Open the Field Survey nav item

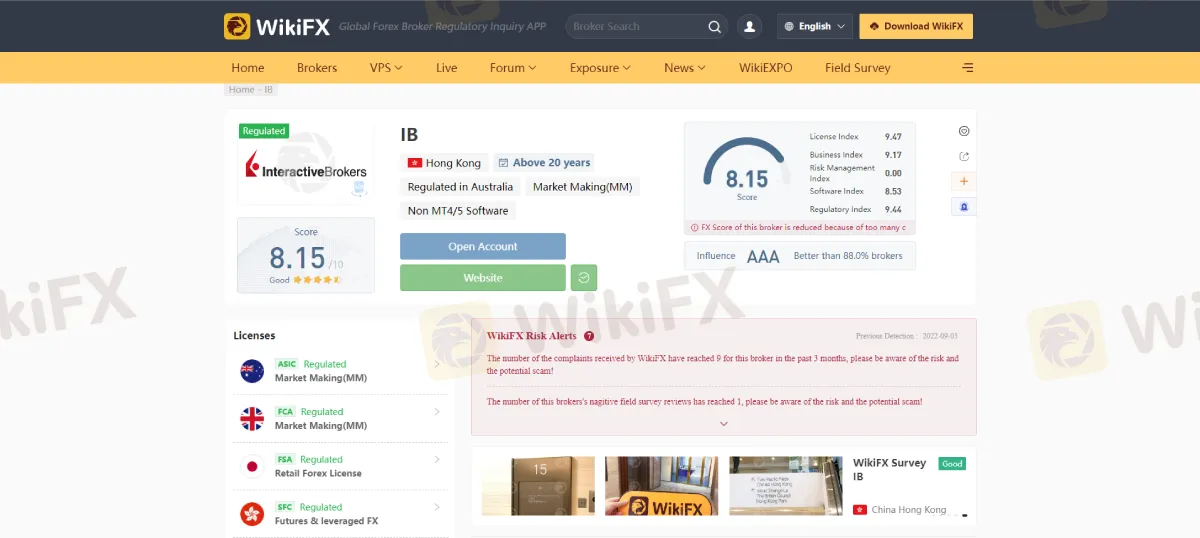858,68
